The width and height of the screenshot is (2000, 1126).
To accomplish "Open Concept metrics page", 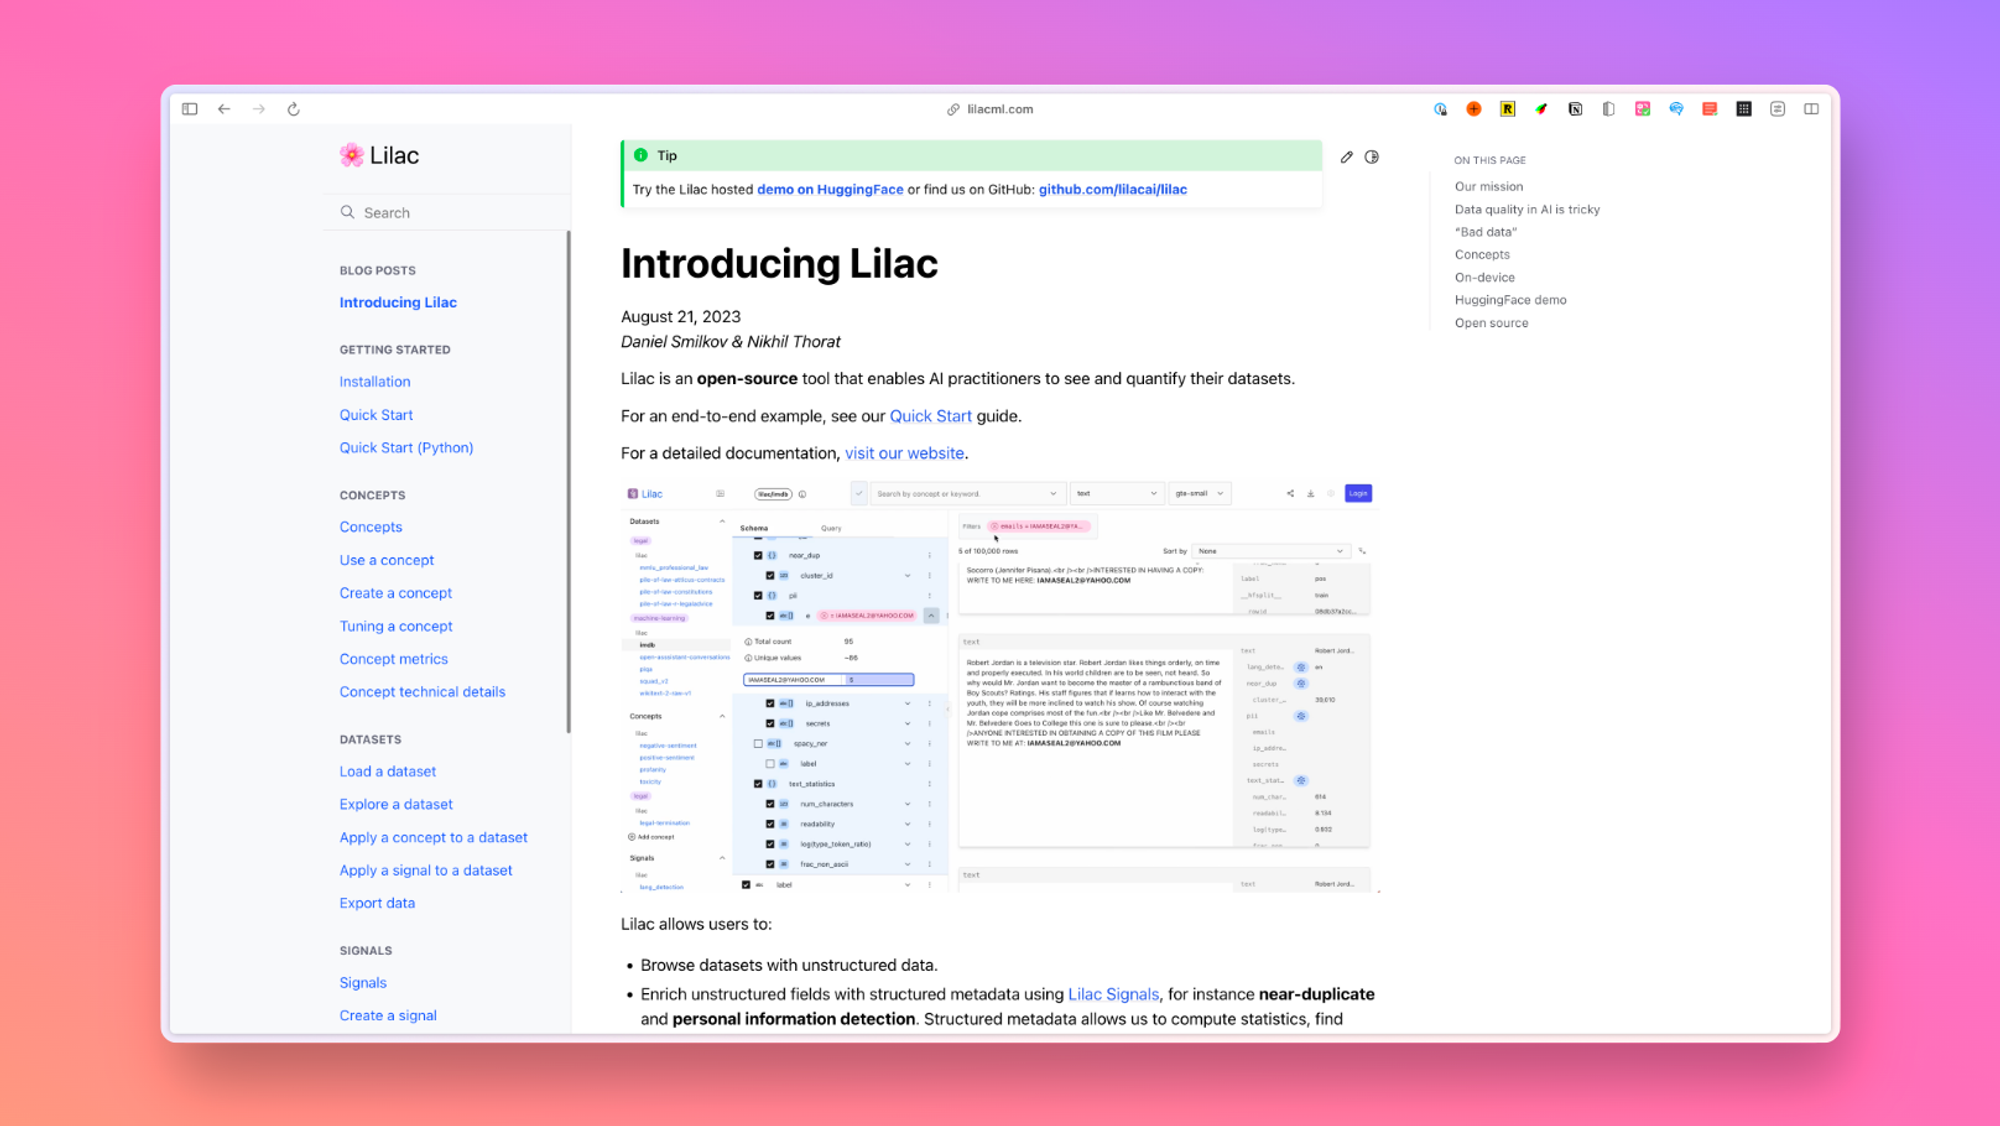I will [x=394, y=659].
